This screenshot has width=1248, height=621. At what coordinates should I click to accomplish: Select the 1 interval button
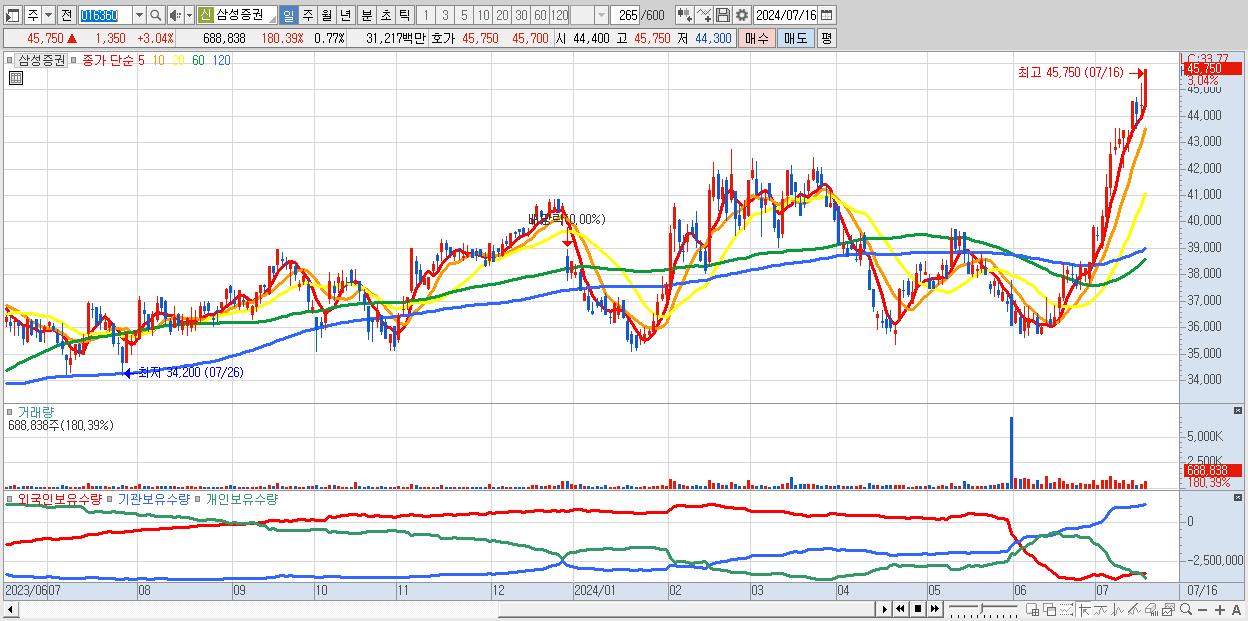[426, 15]
